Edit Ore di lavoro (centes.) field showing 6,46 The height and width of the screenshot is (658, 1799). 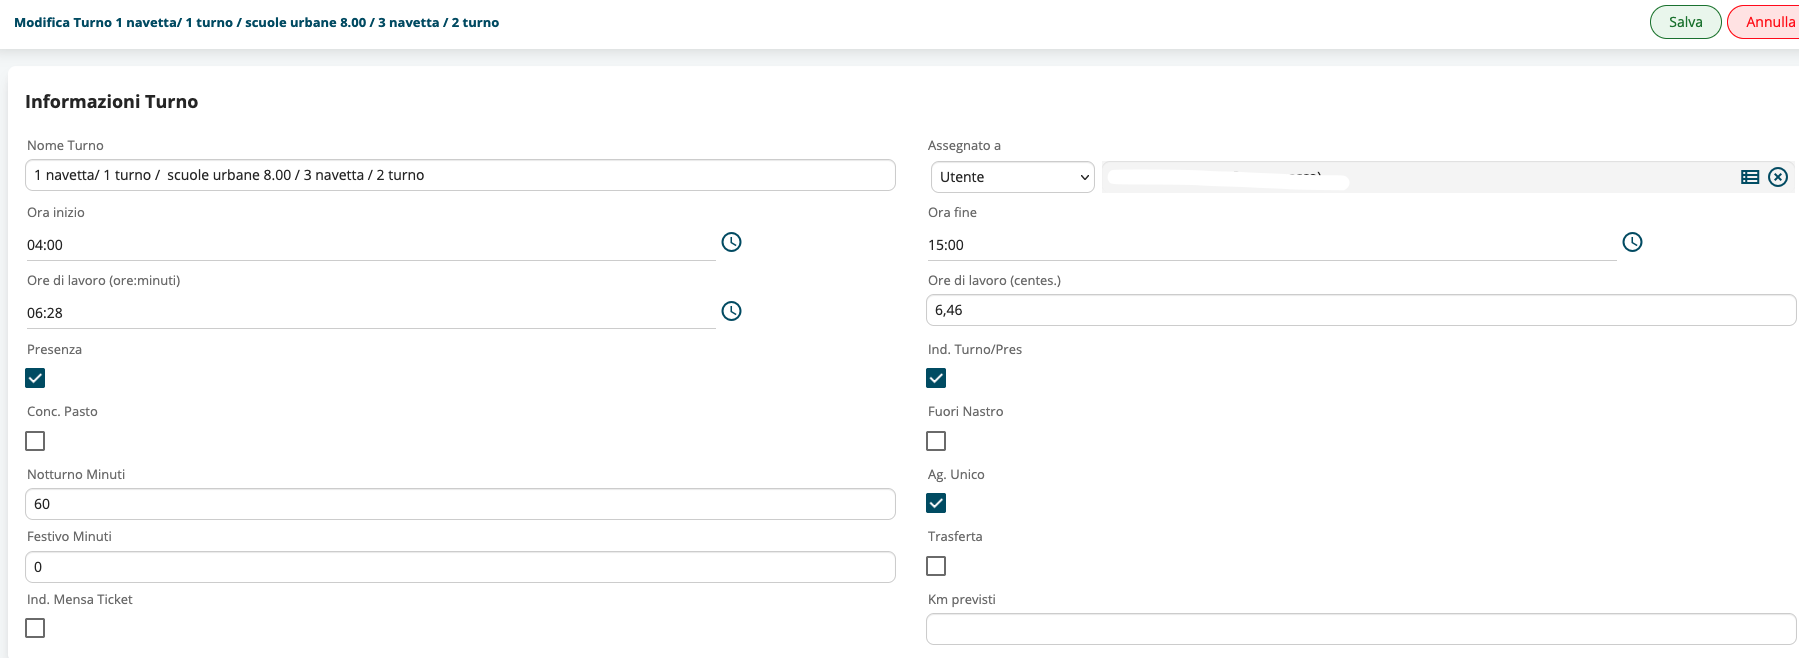coord(1361,310)
